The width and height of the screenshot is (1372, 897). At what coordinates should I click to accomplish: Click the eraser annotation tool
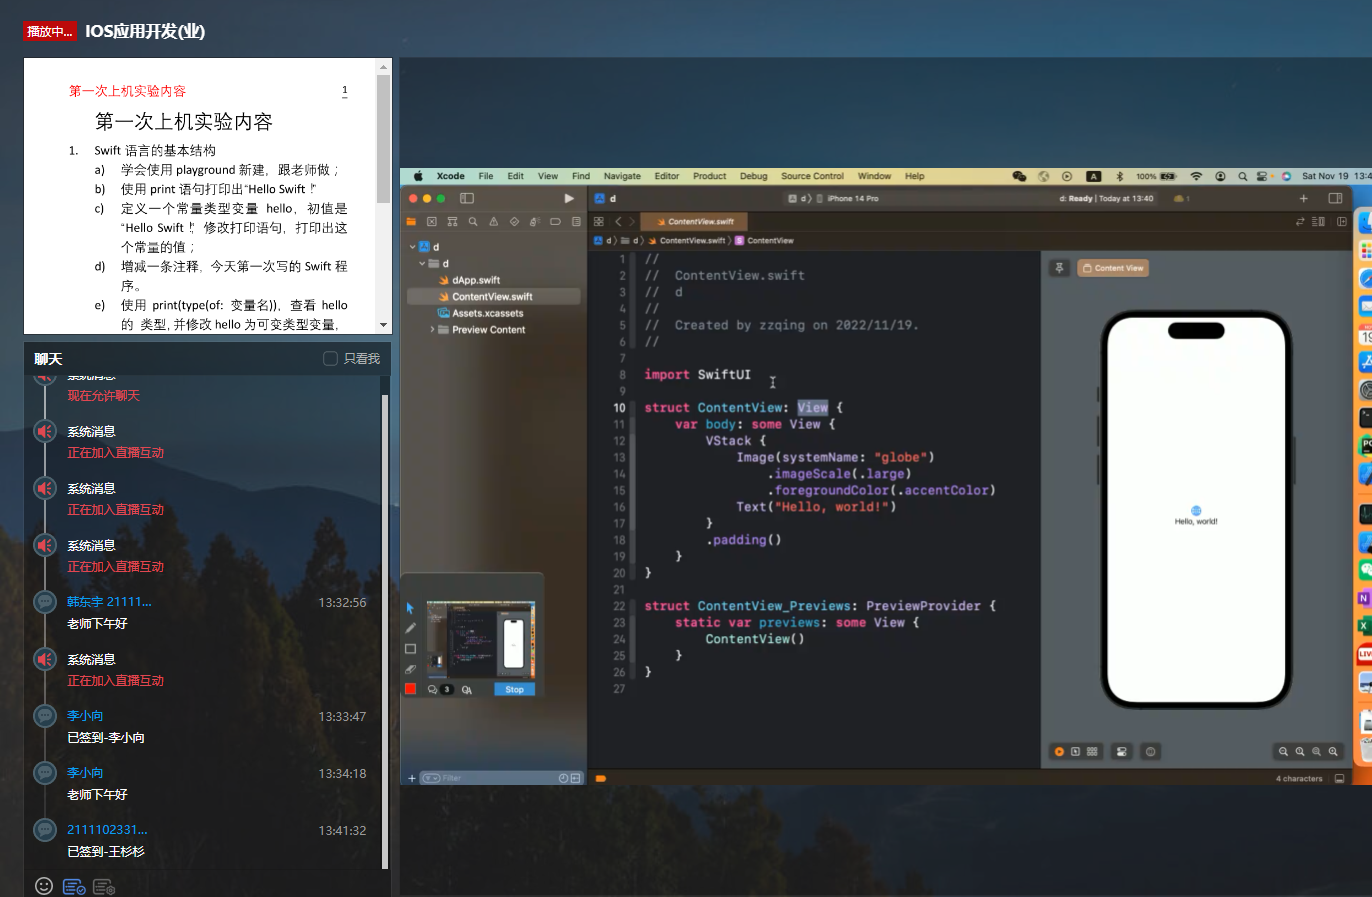(x=410, y=669)
